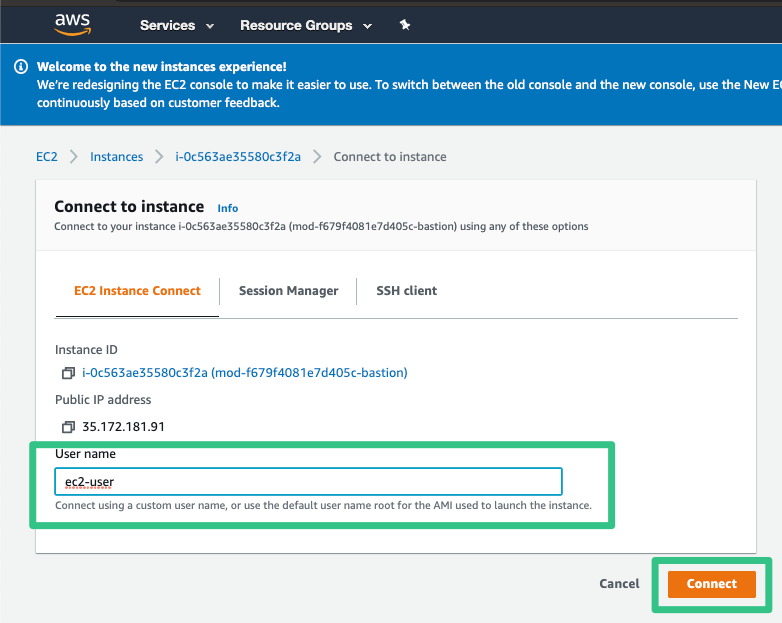This screenshot has width=782, height=623.
Task: Focus the User name input field
Action: [308, 482]
